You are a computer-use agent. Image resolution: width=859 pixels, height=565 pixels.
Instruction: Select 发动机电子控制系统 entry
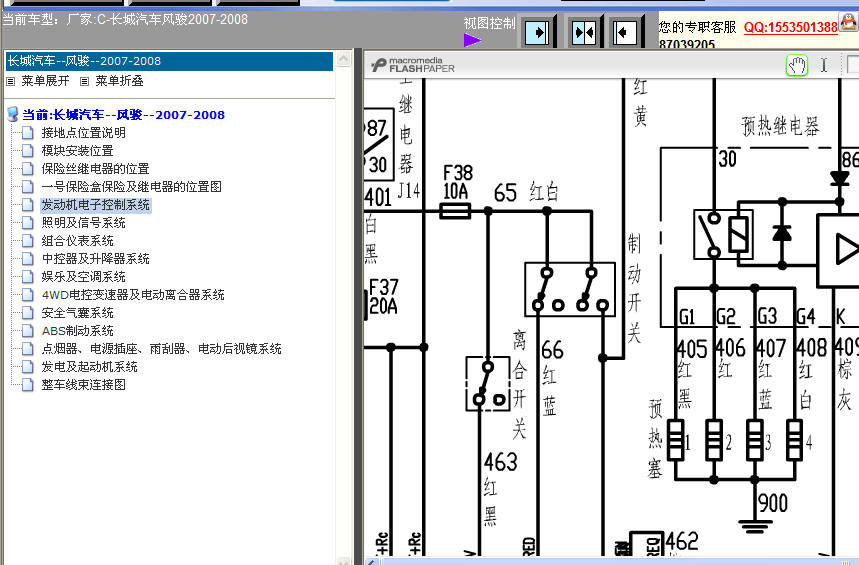tap(95, 205)
